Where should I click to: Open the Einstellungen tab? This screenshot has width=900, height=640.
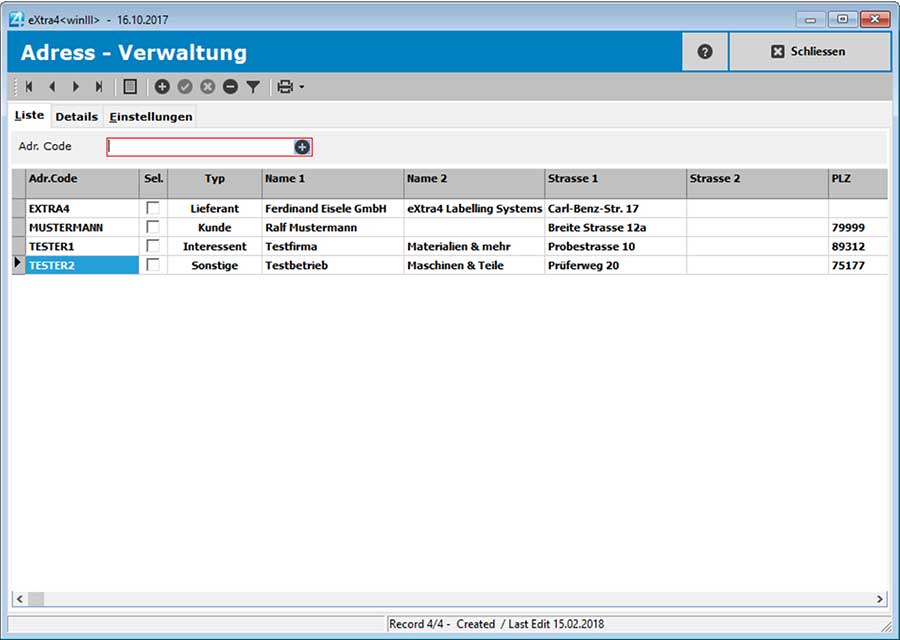pos(150,116)
